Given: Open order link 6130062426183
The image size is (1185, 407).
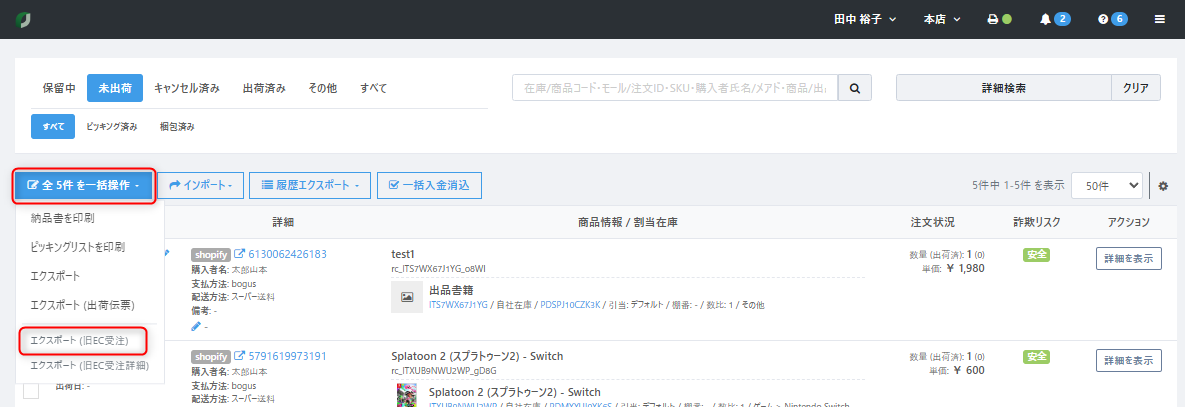Looking at the screenshot, I should point(287,254).
